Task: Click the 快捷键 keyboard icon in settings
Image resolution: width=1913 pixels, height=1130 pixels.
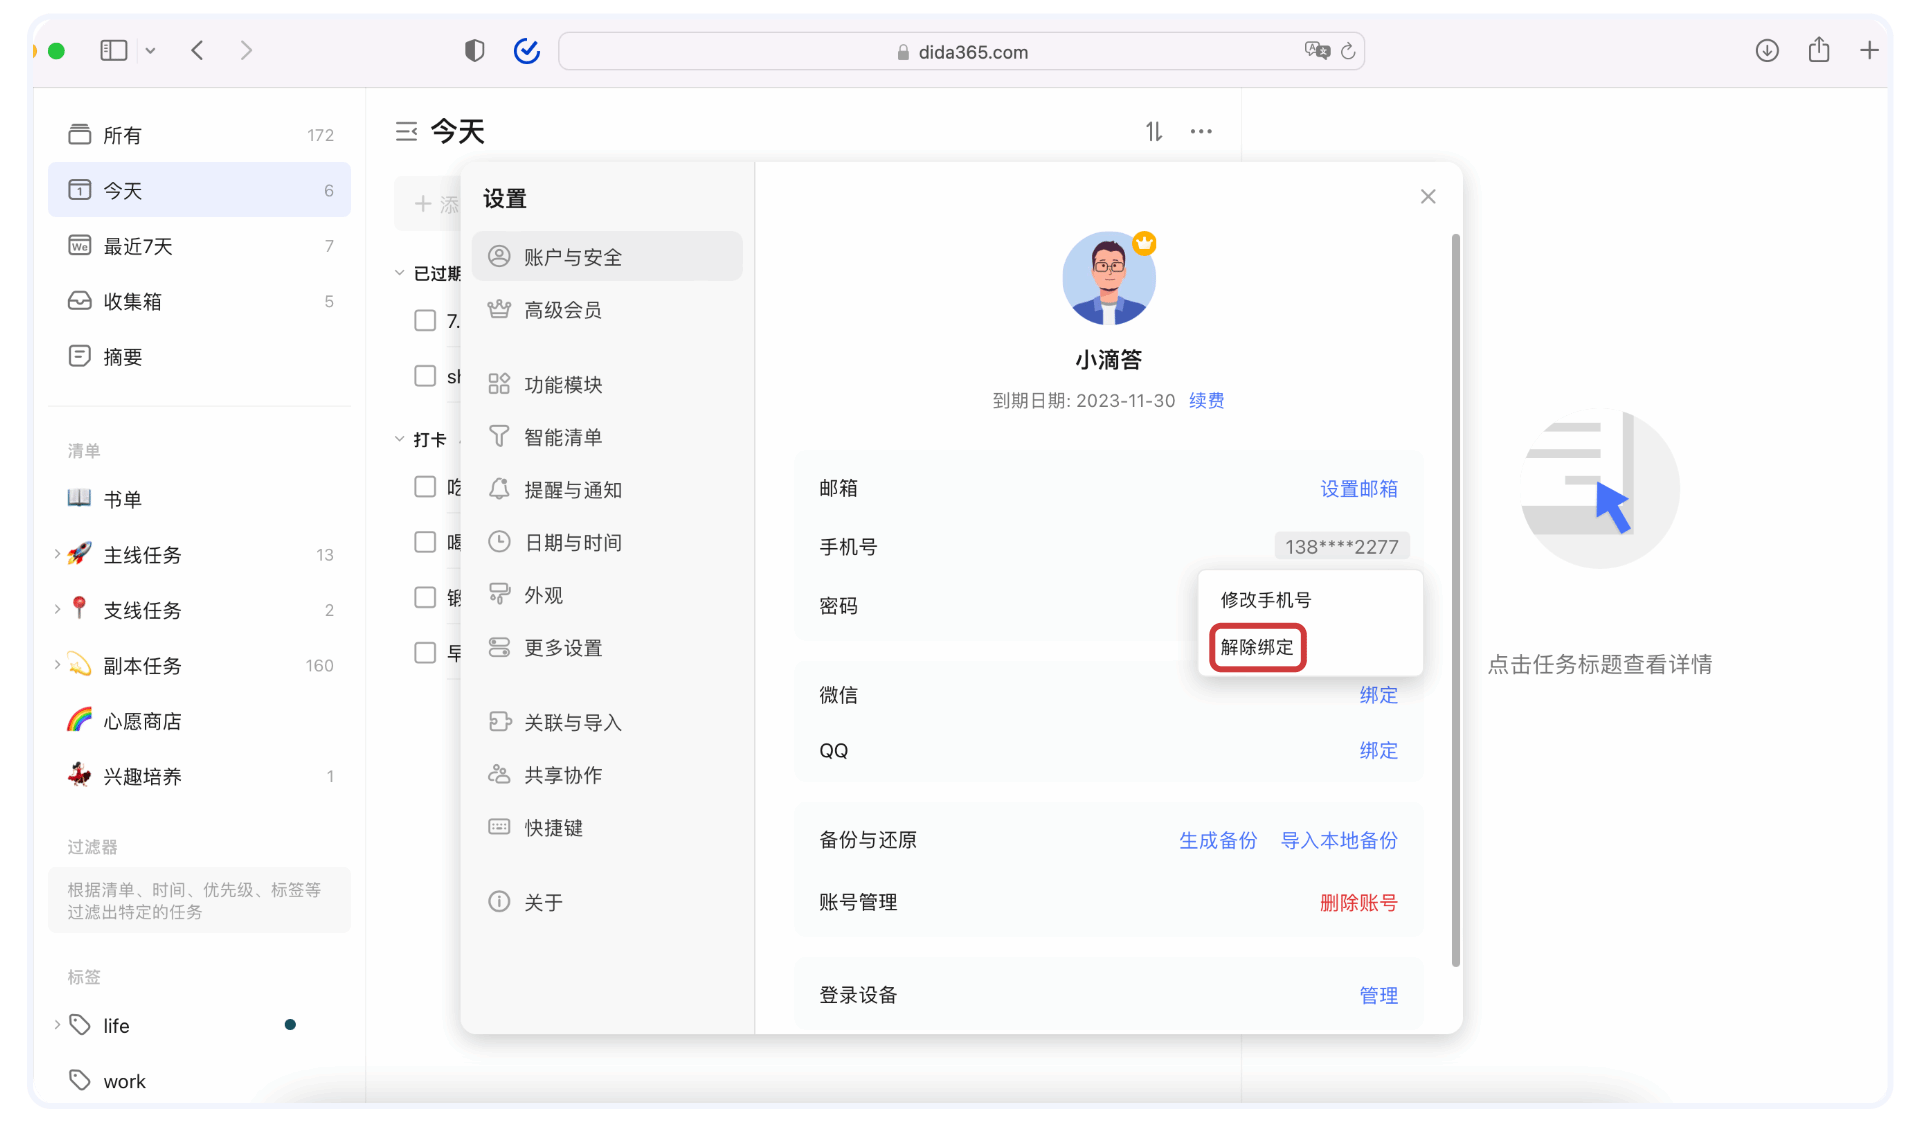Action: [499, 827]
